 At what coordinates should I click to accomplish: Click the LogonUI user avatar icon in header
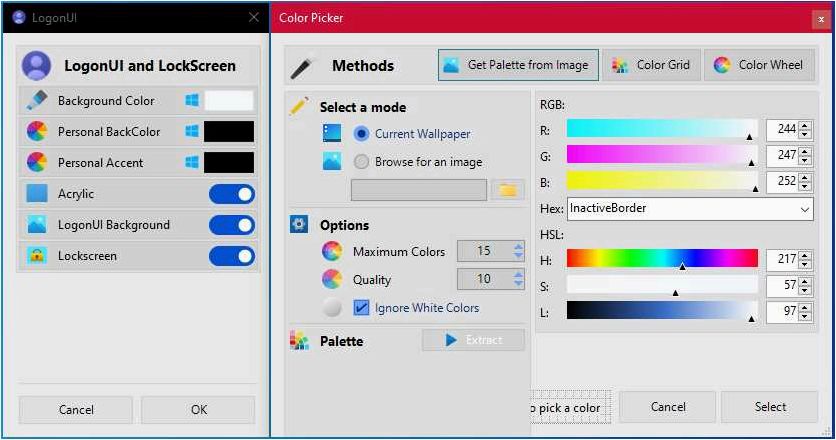36,66
